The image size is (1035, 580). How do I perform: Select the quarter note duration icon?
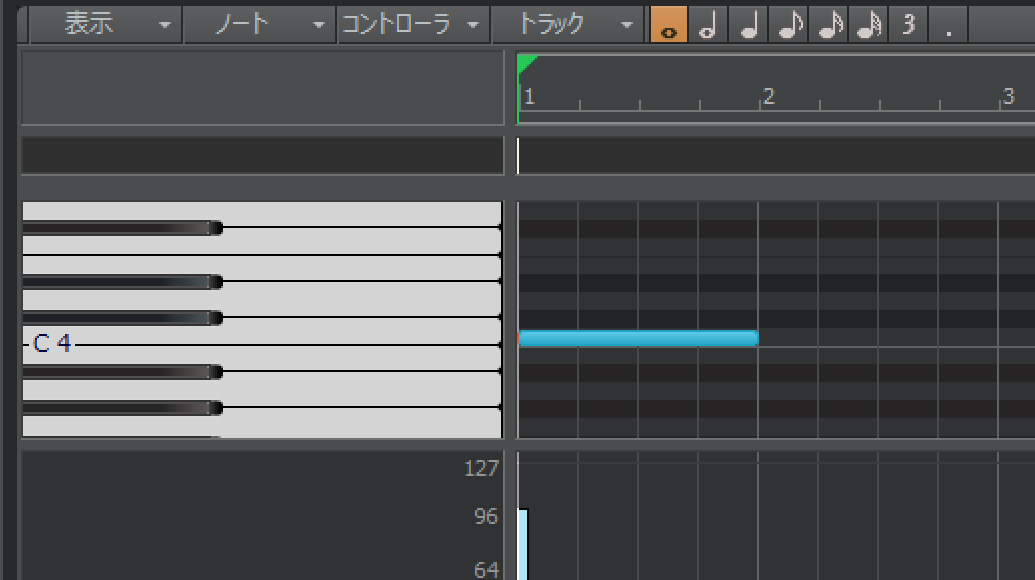tap(748, 24)
